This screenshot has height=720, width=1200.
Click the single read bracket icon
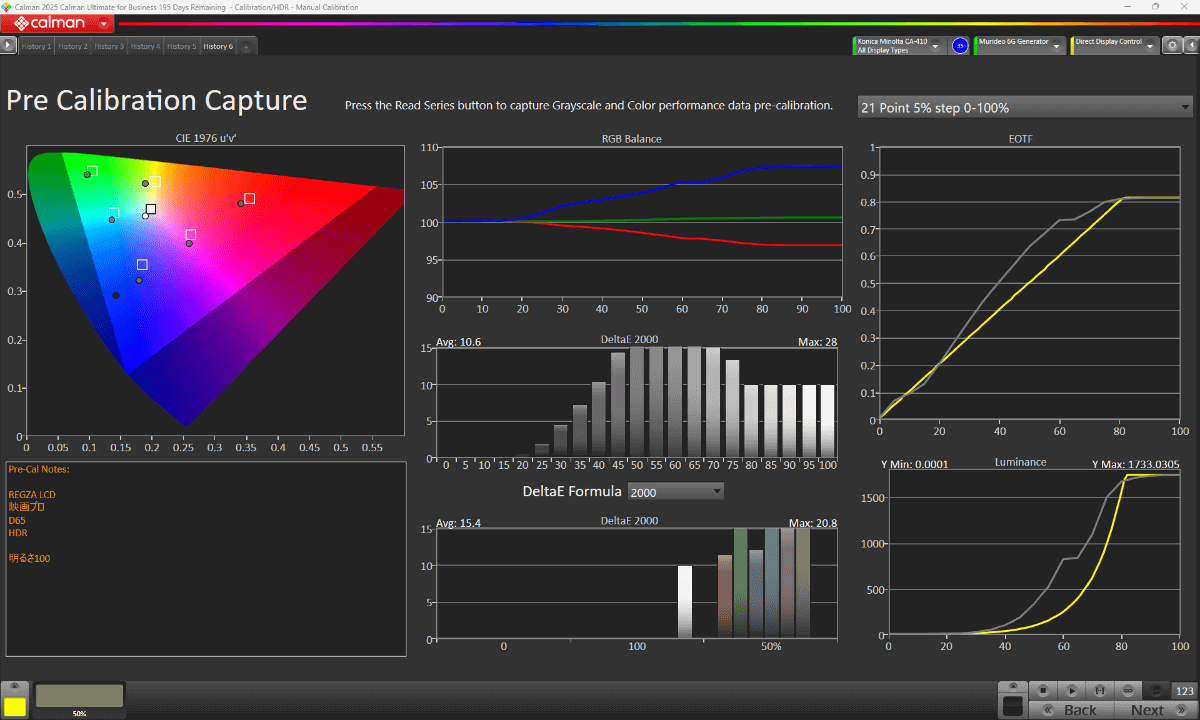click(1100, 690)
